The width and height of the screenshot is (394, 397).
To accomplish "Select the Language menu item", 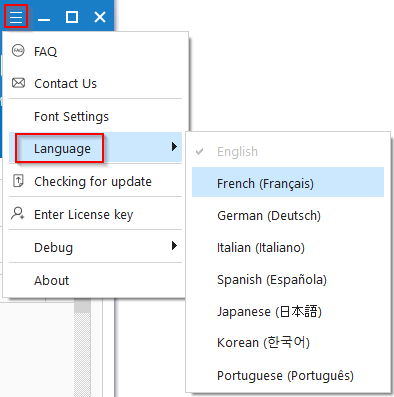I will [x=95, y=148].
